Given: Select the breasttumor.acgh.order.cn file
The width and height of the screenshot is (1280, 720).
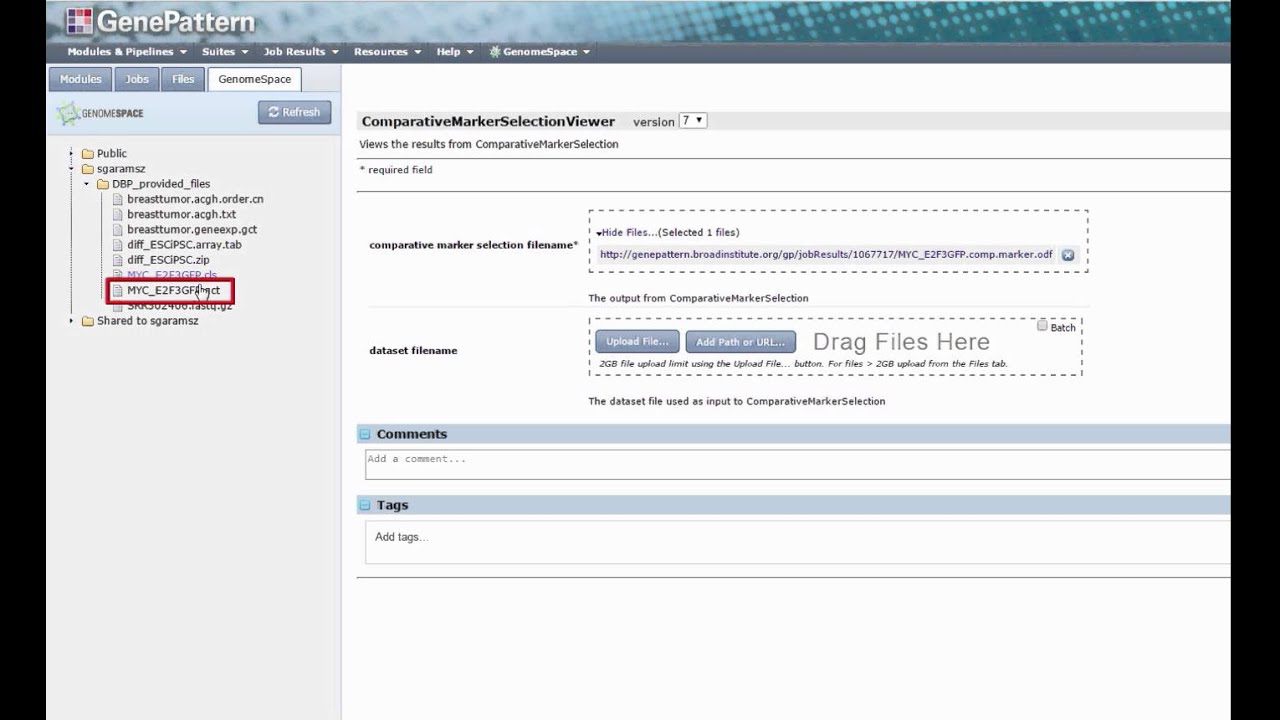Looking at the screenshot, I should pos(195,199).
